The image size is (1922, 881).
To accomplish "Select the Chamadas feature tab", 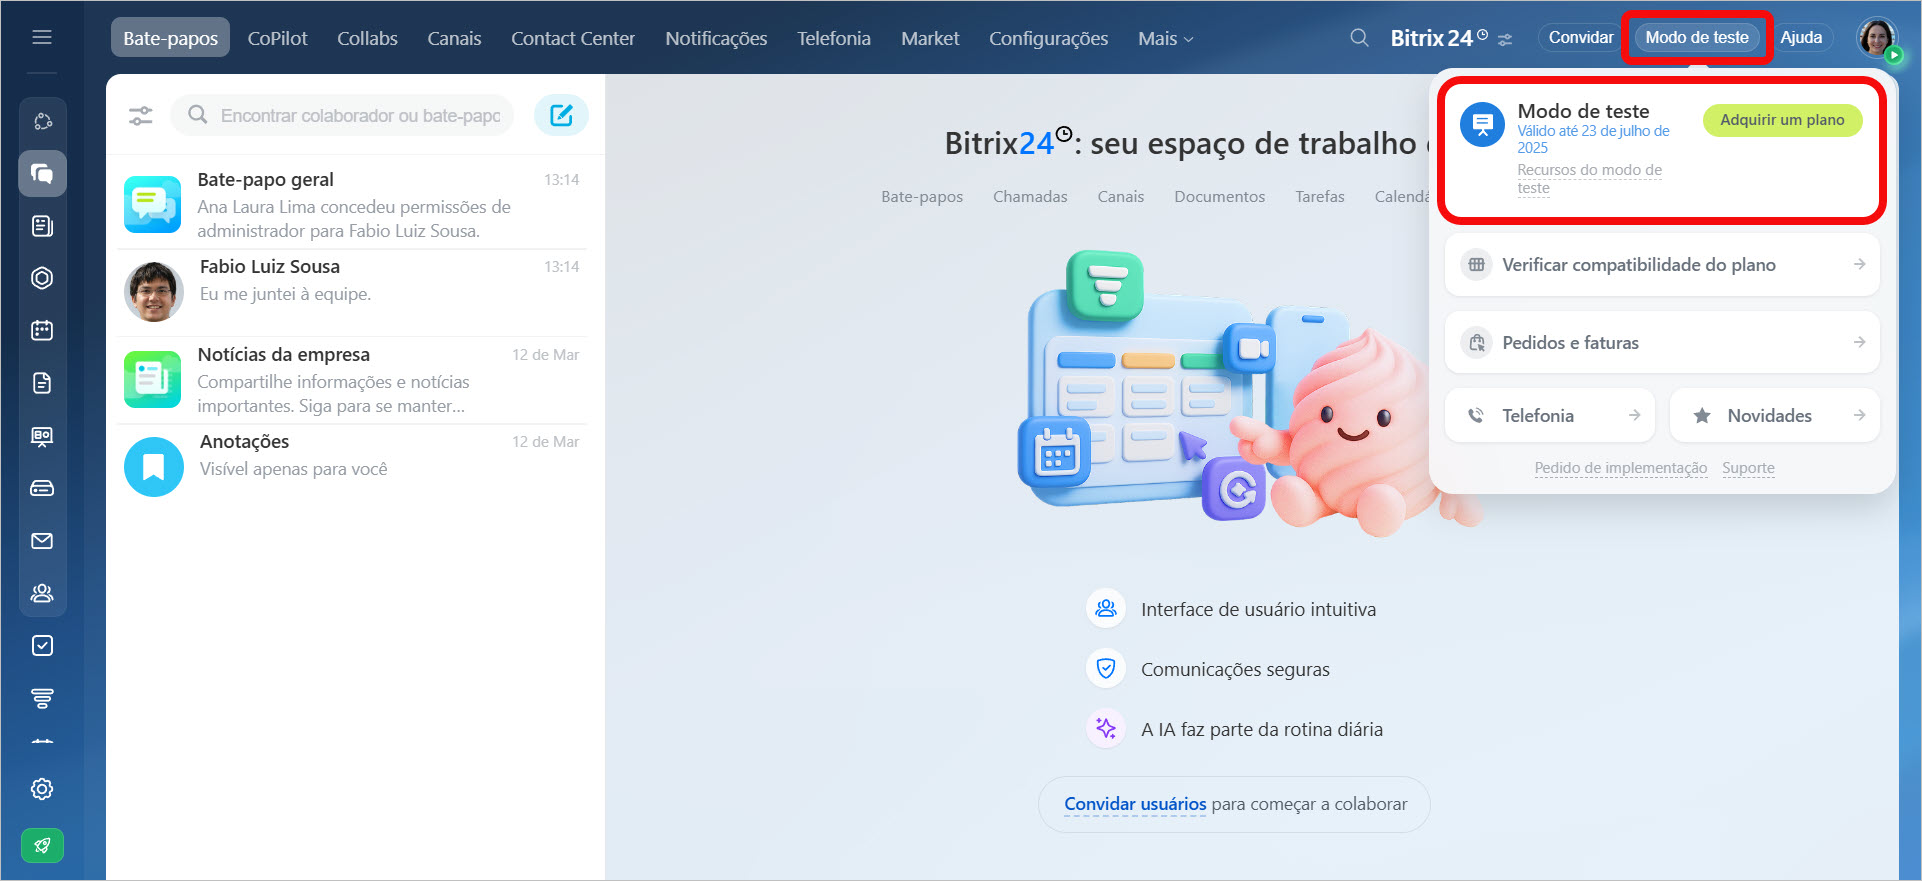I will pos(1030,197).
